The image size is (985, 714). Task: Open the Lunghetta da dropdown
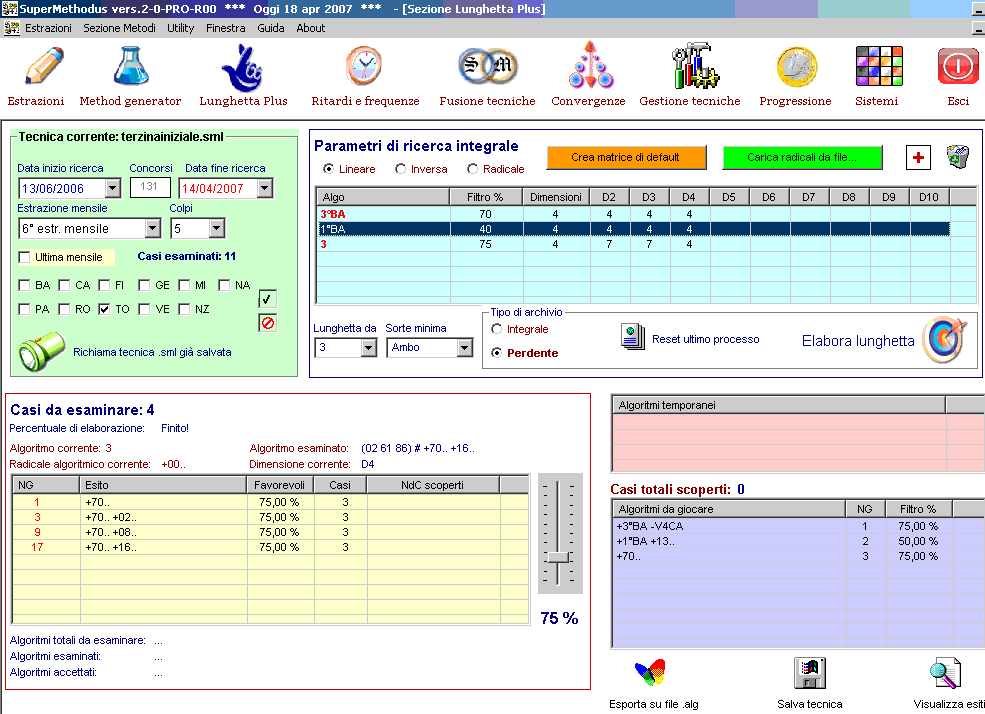pyautogui.click(x=369, y=347)
